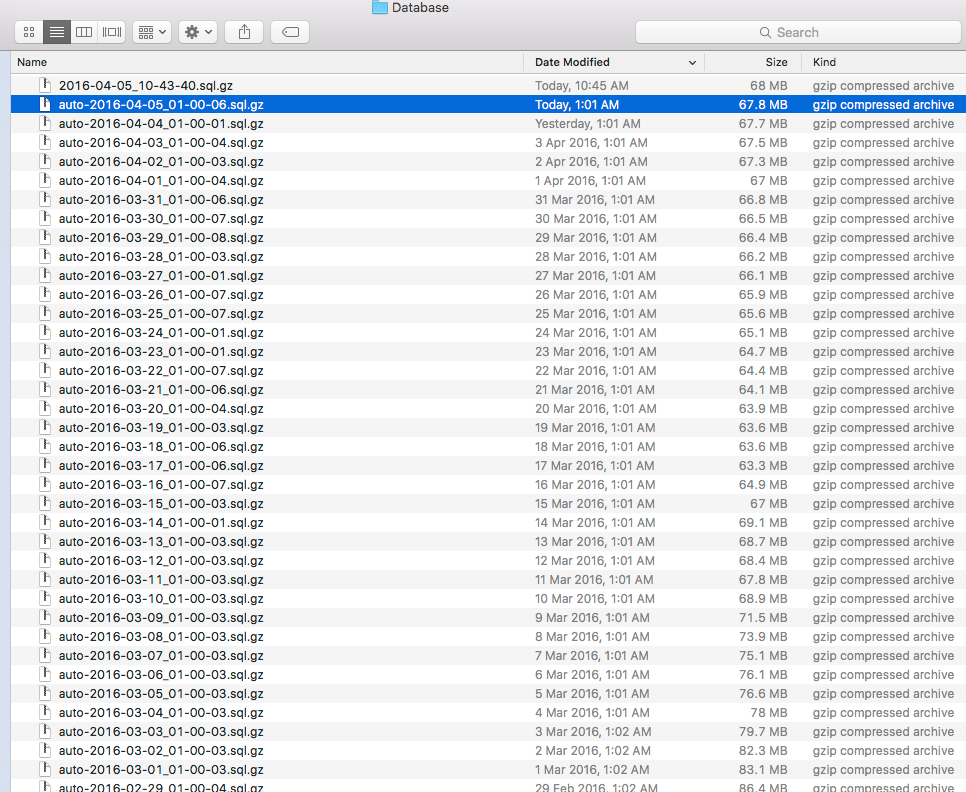Switch to list view in Finder toolbar
Image resolution: width=966 pixels, height=792 pixels.
(x=57, y=32)
